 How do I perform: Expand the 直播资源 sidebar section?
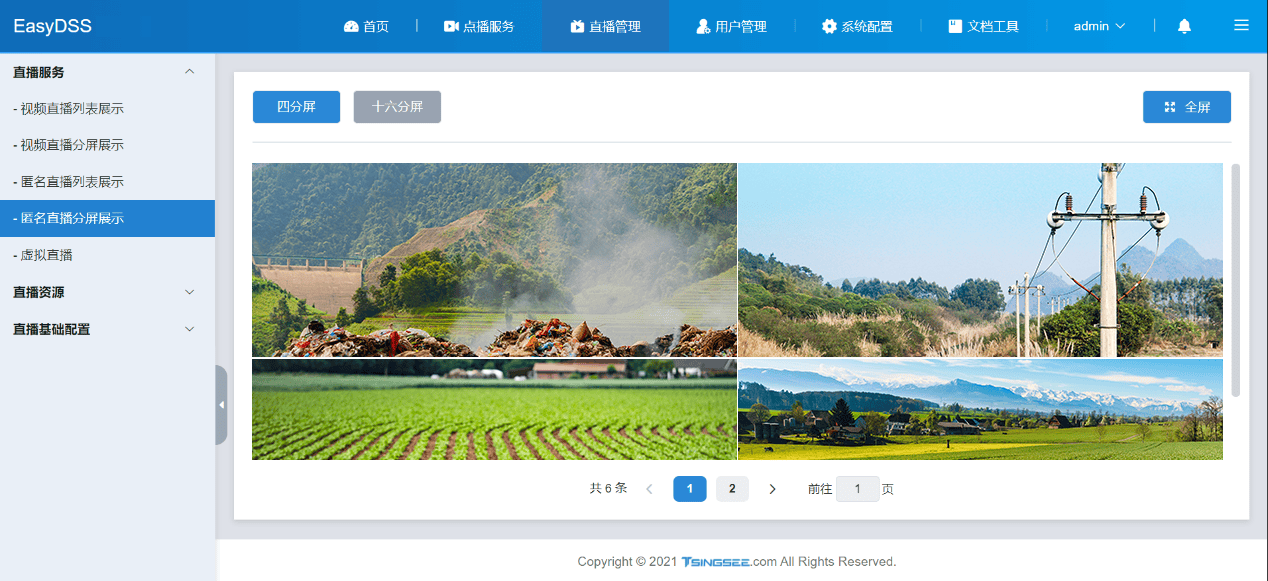190,292
